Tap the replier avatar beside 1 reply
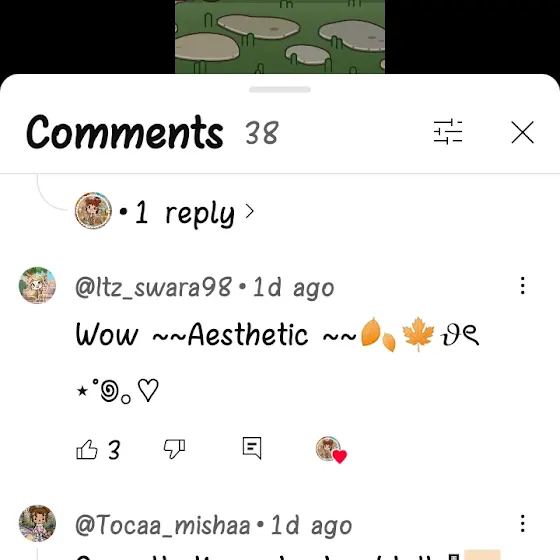Image resolution: width=560 pixels, height=560 pixels. (93, 211)
